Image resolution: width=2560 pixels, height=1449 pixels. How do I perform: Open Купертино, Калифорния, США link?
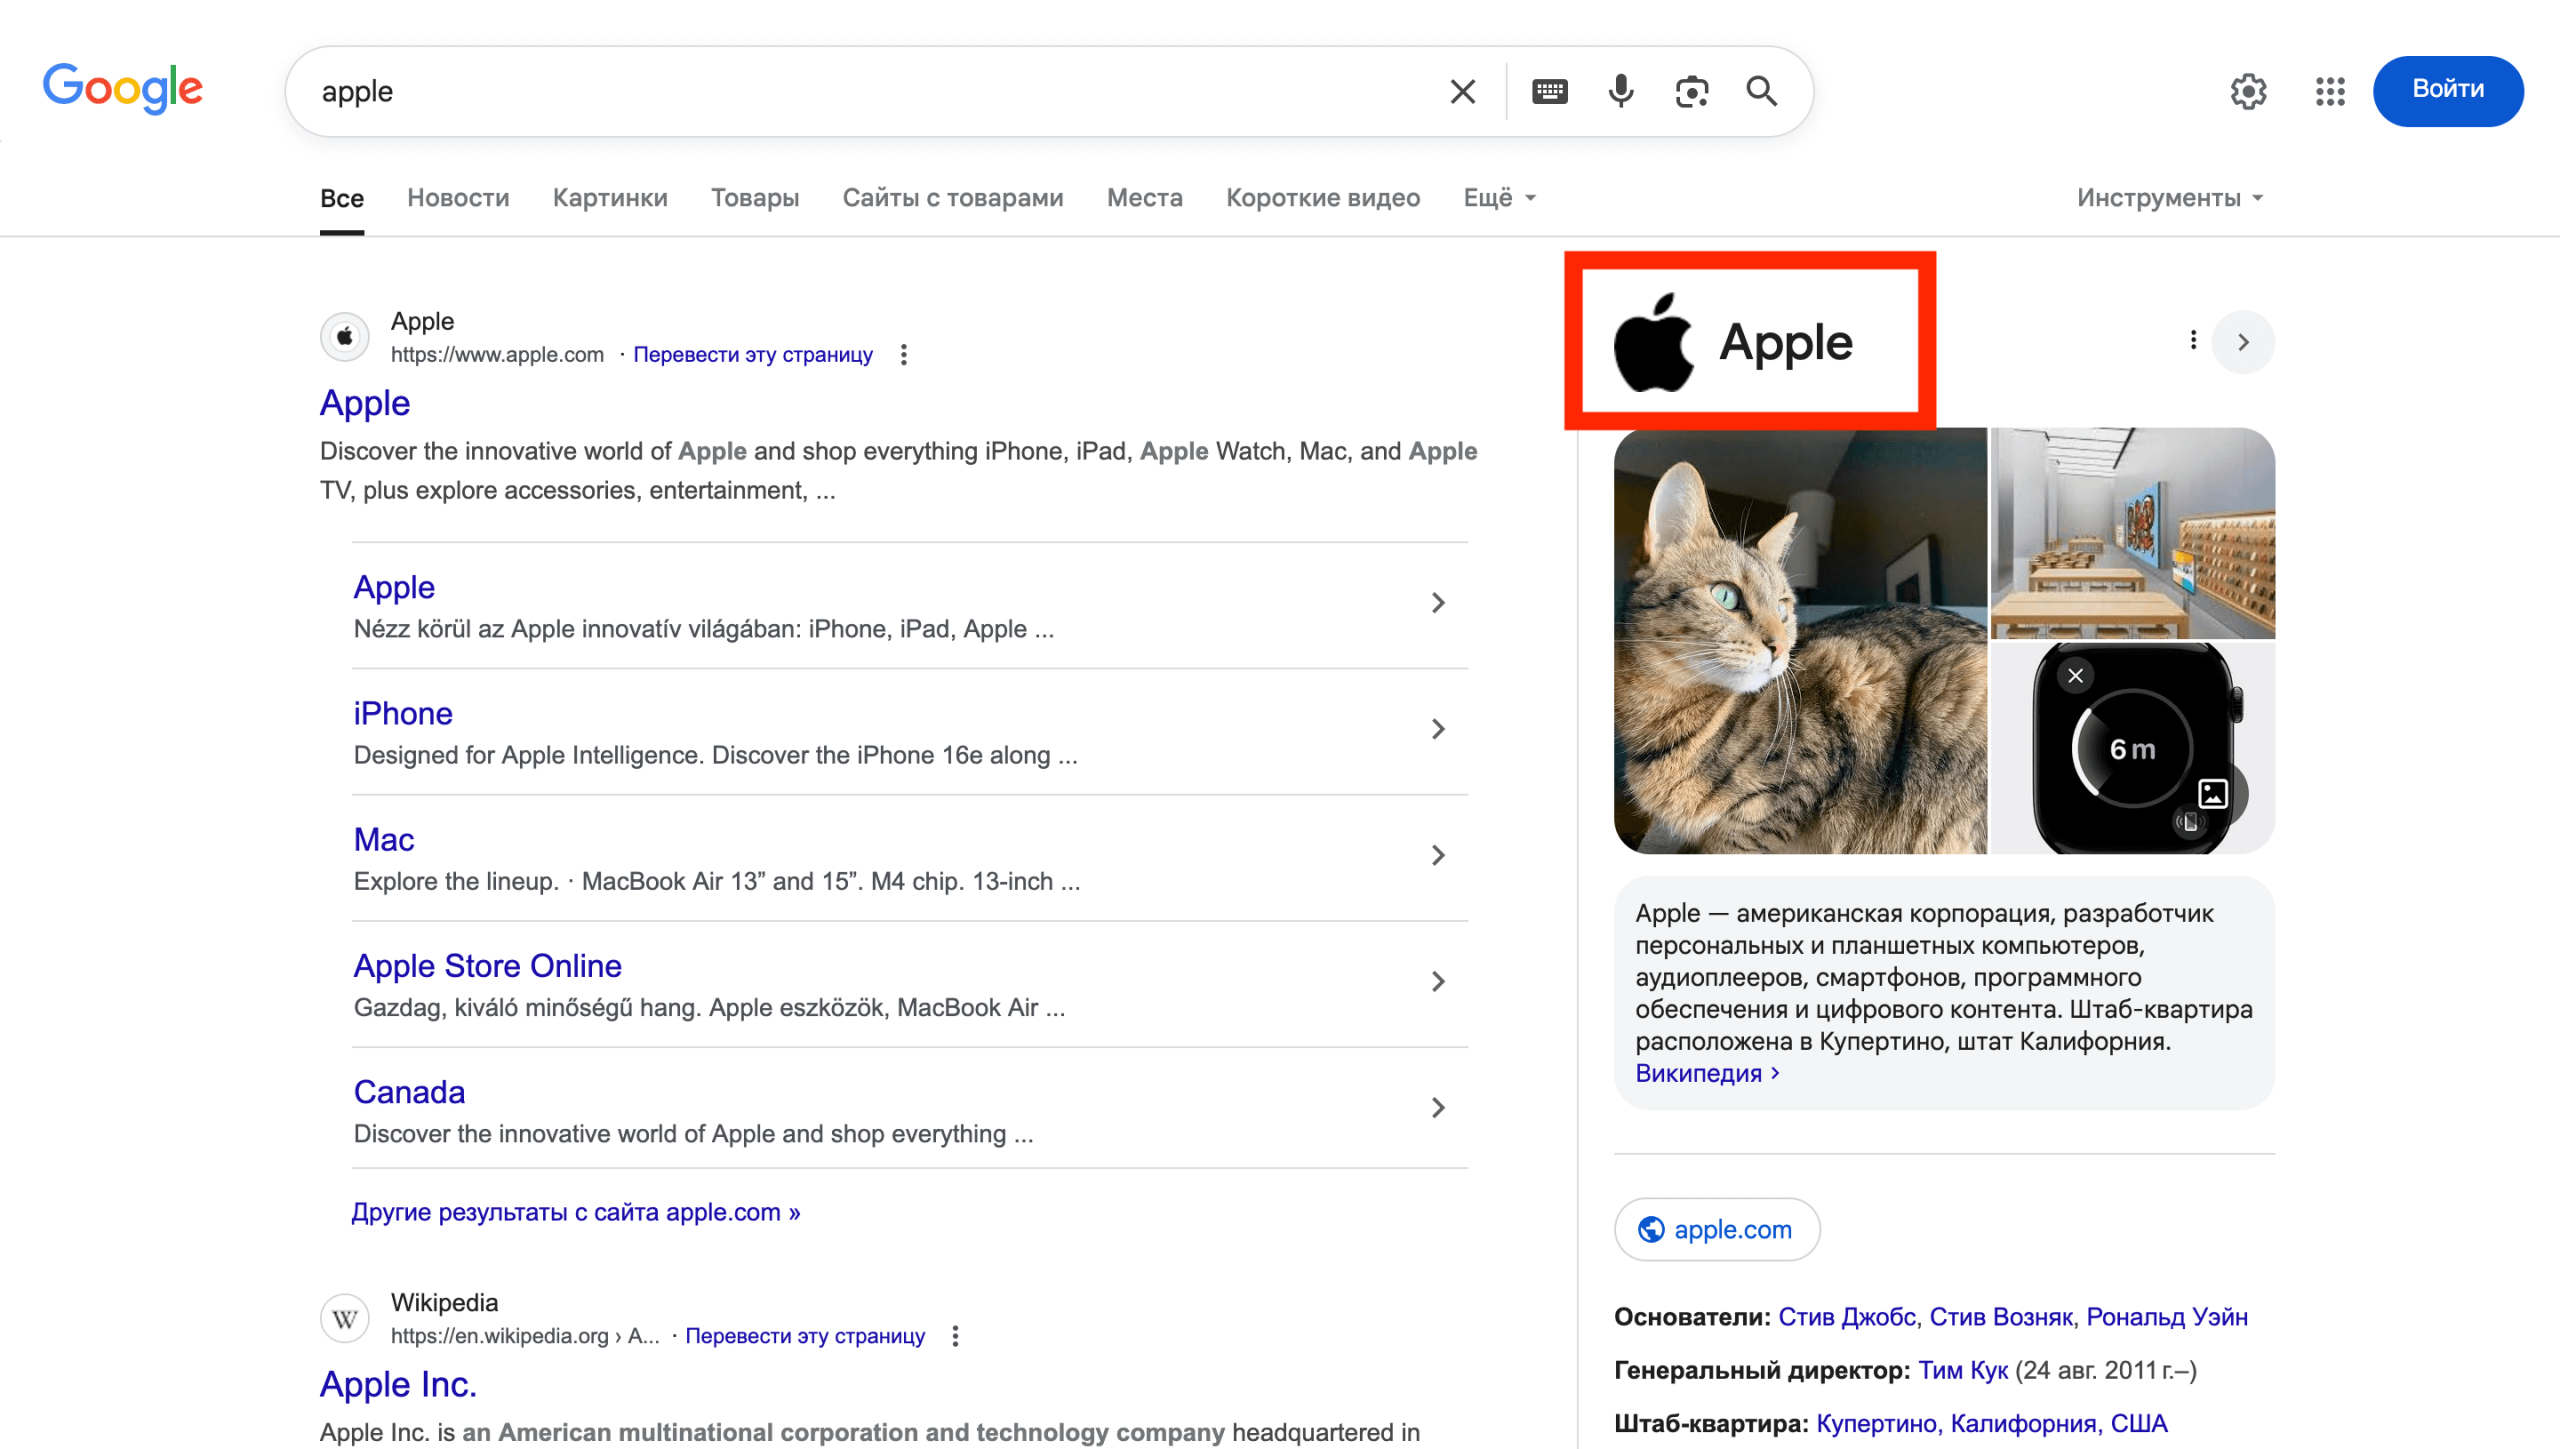(x=1992, y=1424)
